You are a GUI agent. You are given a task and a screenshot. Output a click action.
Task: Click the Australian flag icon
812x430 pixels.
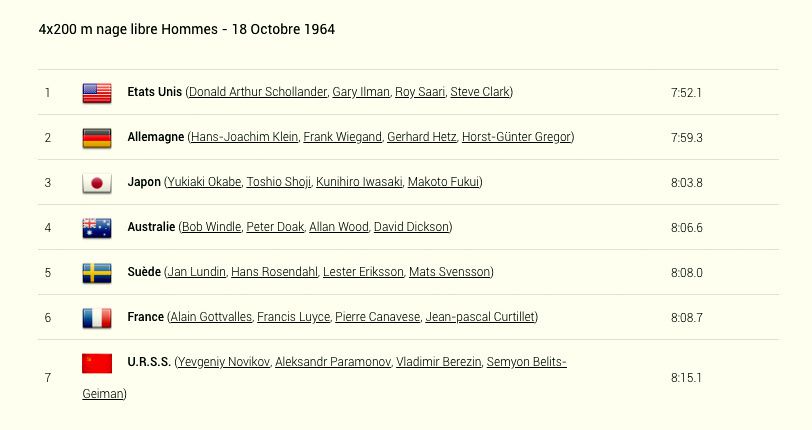pyautogui.click(x=97, y=228)
